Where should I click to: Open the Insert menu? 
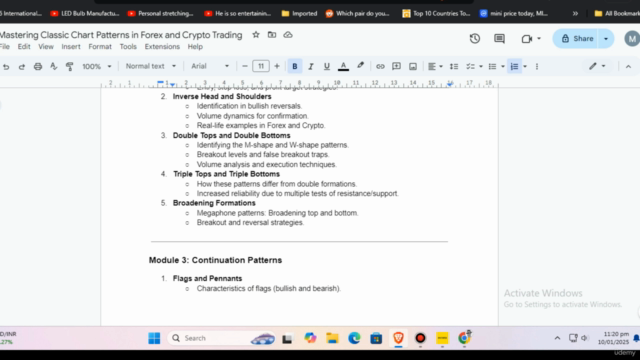(x=71, y=47)
